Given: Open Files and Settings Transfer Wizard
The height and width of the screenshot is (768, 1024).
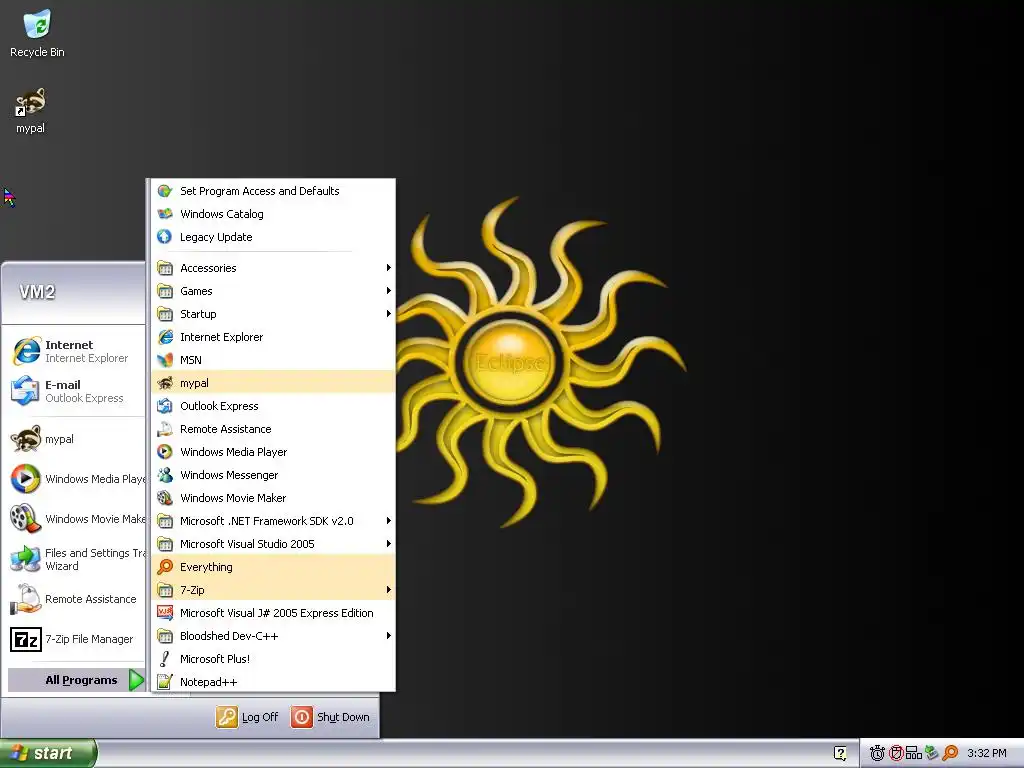Looking at the screenshot, I should point(76,559).
